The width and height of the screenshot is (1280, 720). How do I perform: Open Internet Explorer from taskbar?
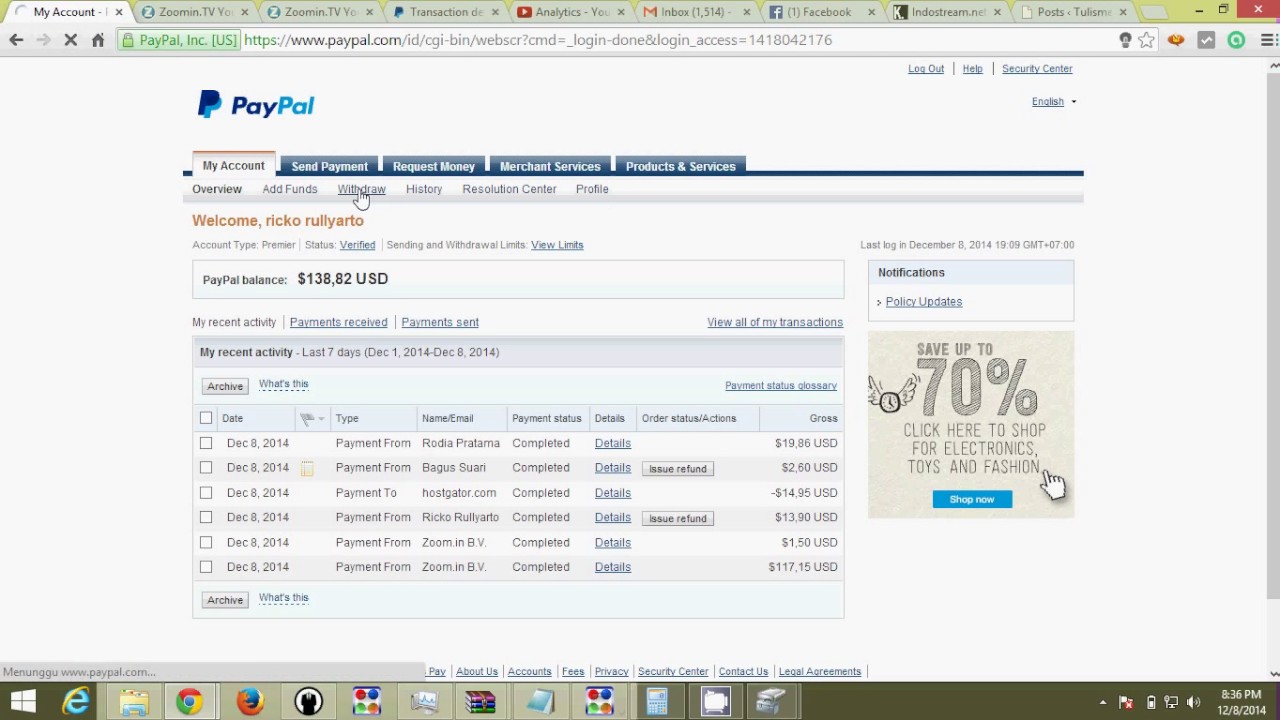click(x=76, y=701)
